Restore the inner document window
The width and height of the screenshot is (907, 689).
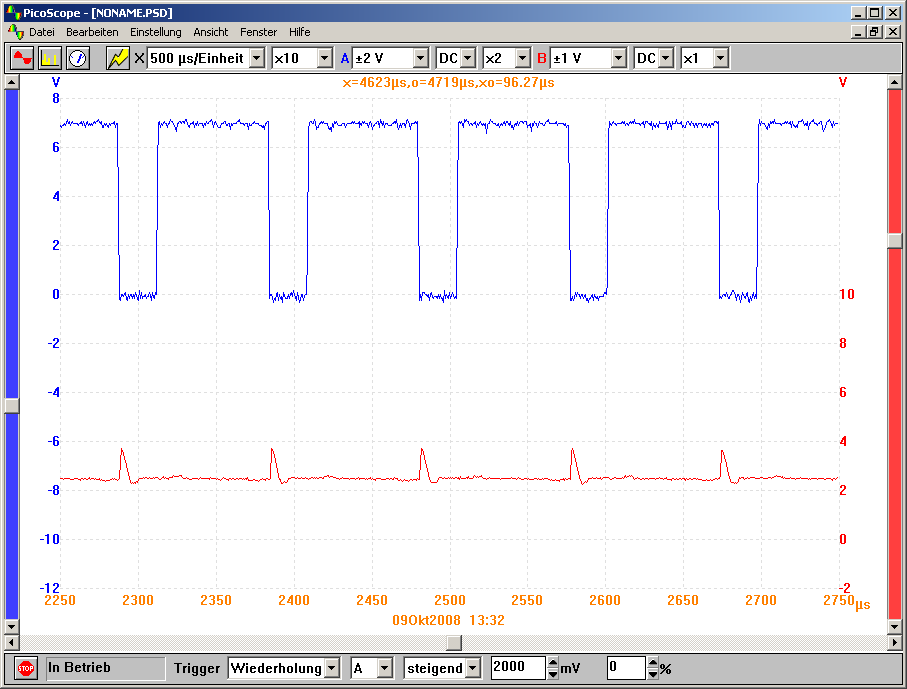click(x=875, y=32)
